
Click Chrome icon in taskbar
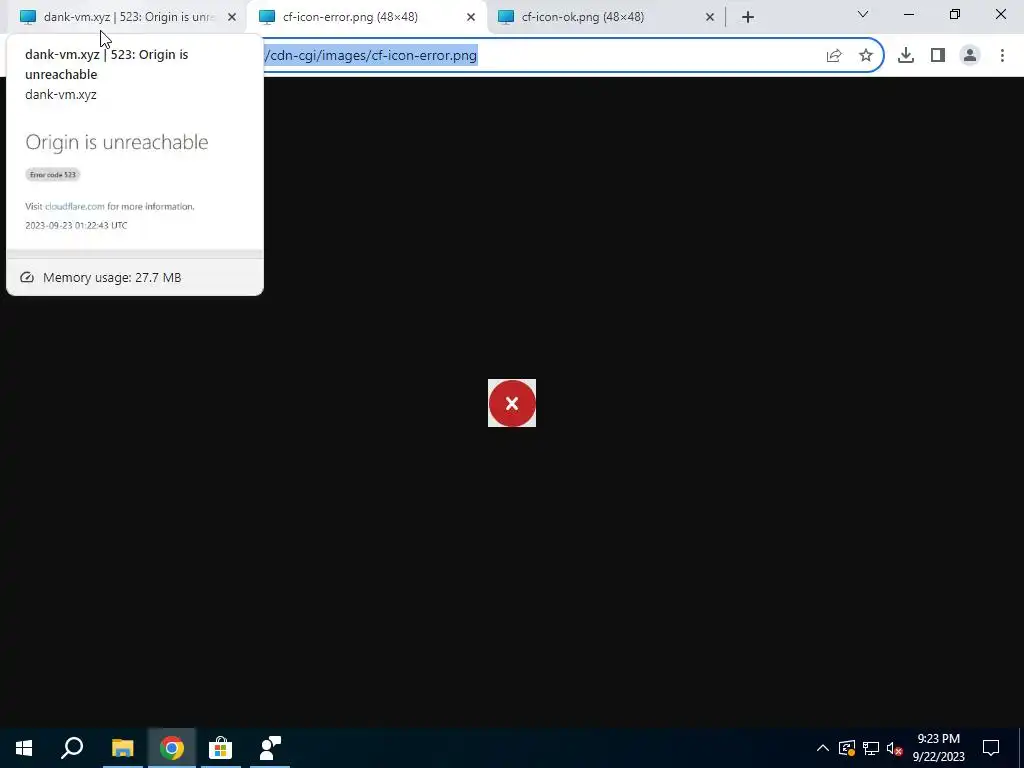(x=172, y=748)
